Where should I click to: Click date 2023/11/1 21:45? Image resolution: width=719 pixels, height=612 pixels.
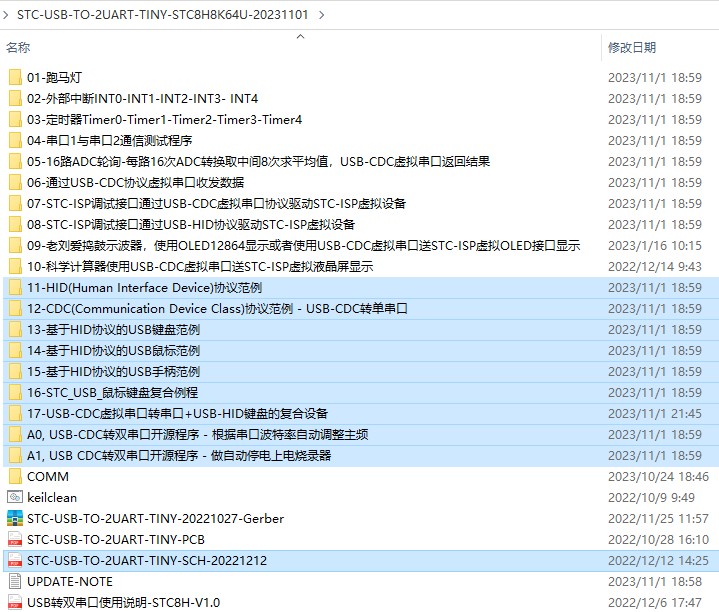pyautogui.click(x=654, y=414)
